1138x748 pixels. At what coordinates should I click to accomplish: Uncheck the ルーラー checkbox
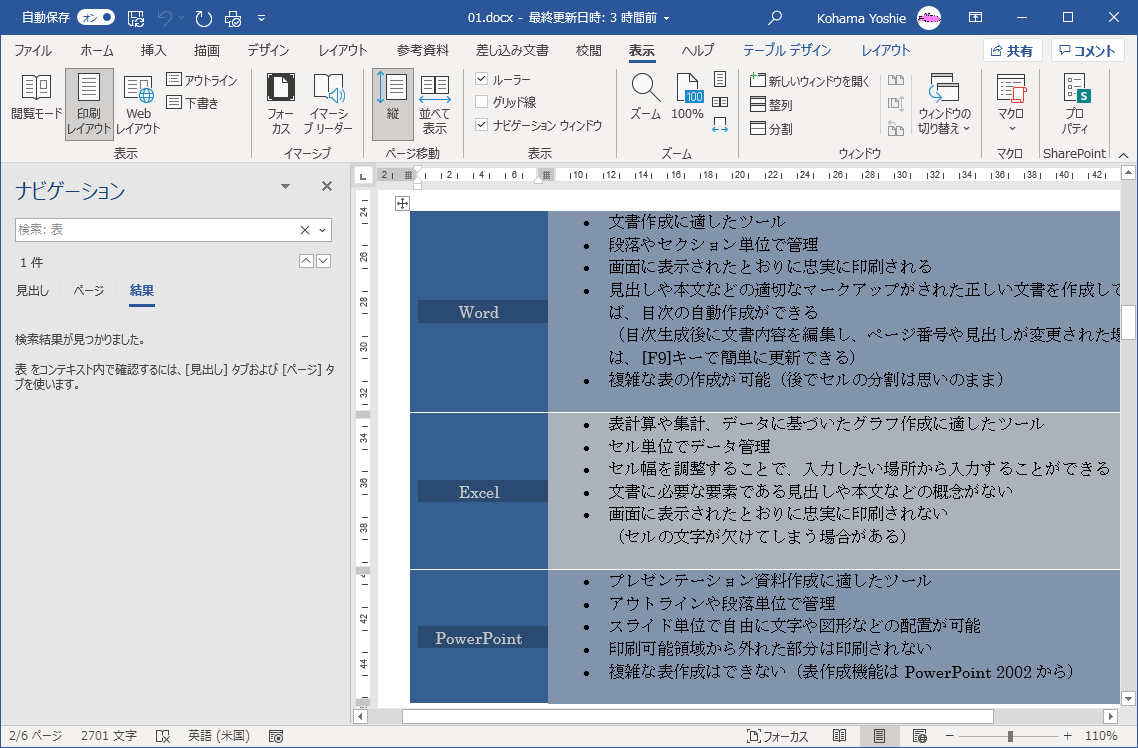[x=482, y=79]
